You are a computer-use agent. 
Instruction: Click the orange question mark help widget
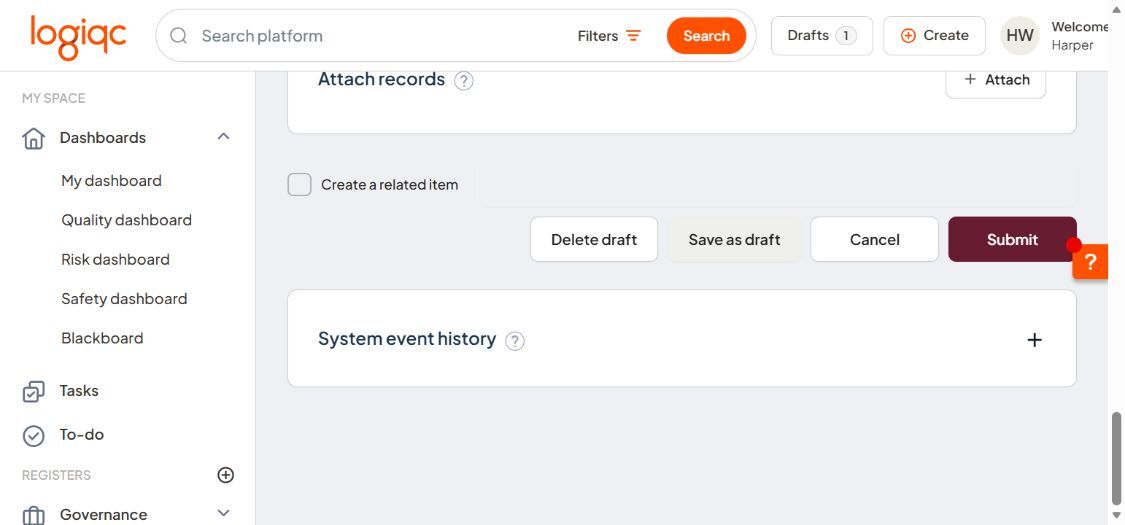(x=1090, y=262)
